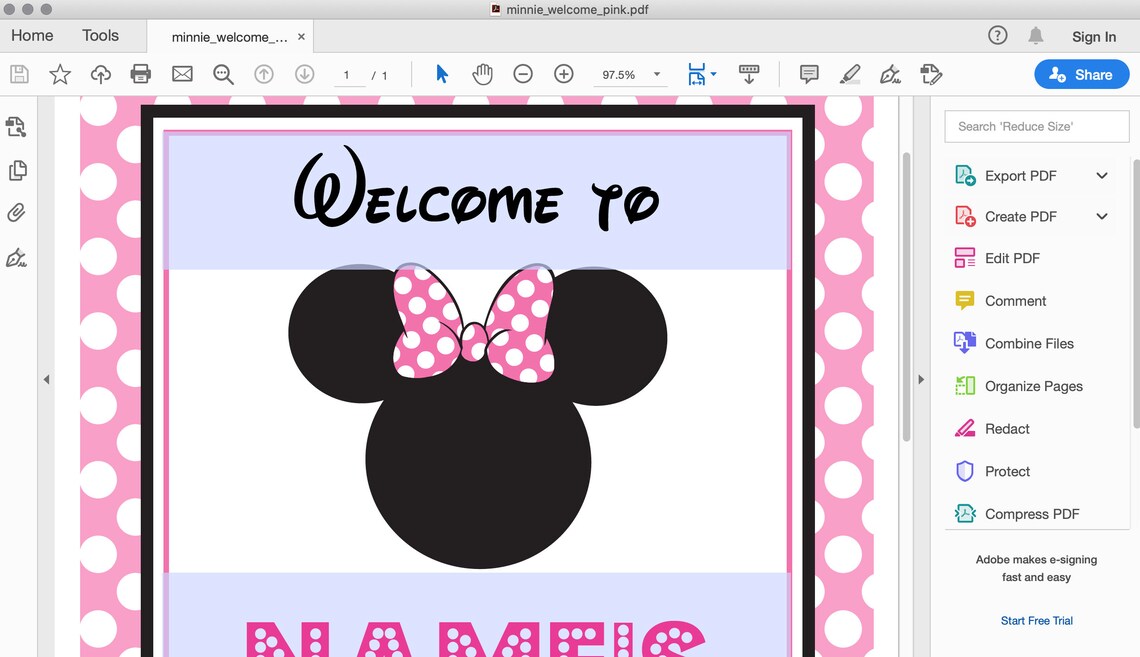The width and height of the screenshot is (1140, 657).
Task: Click the Search 'Reduce Size' field
Action: click(x=1036, y=126)
